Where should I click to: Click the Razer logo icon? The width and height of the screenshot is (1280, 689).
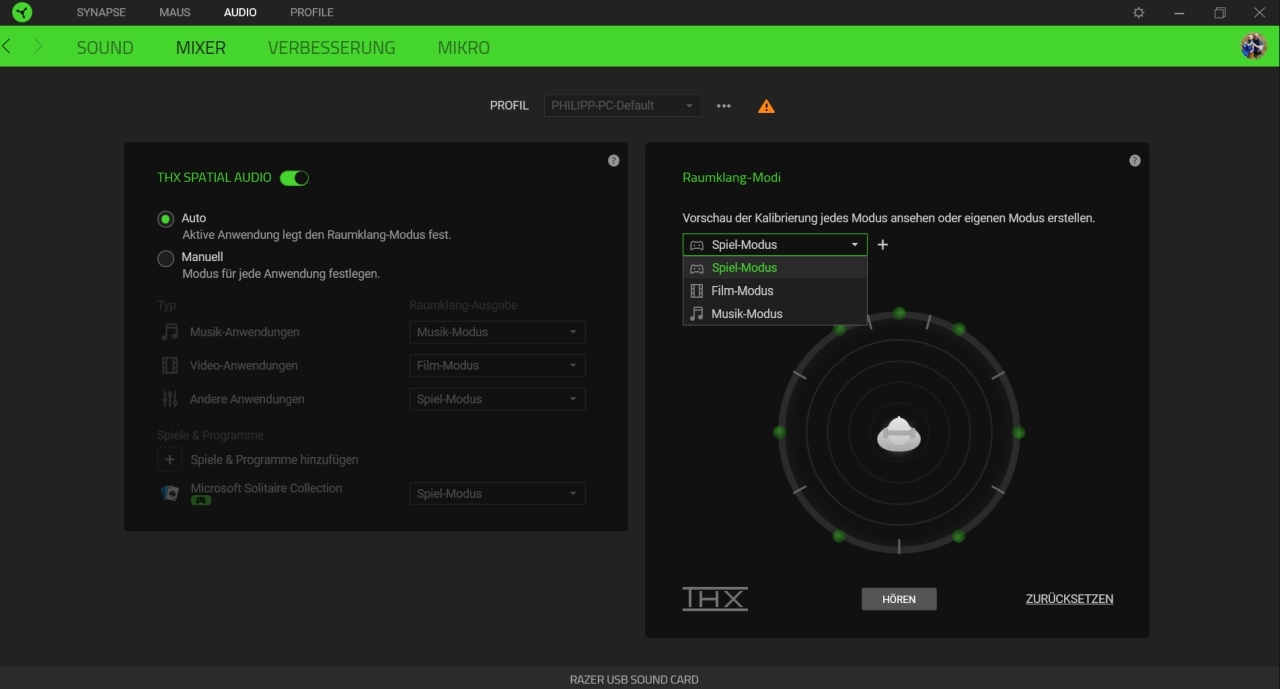(x=22, y=13)
